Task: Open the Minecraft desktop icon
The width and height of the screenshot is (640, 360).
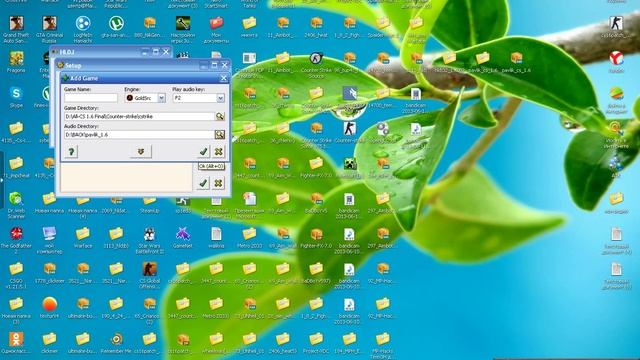Action: click(350, 164)
